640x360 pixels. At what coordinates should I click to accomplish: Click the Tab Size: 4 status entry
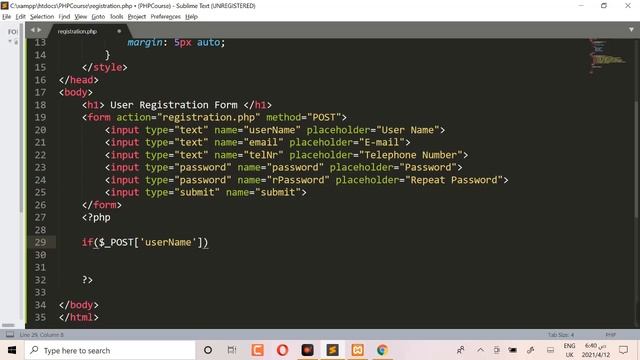[x=561, y=335]
